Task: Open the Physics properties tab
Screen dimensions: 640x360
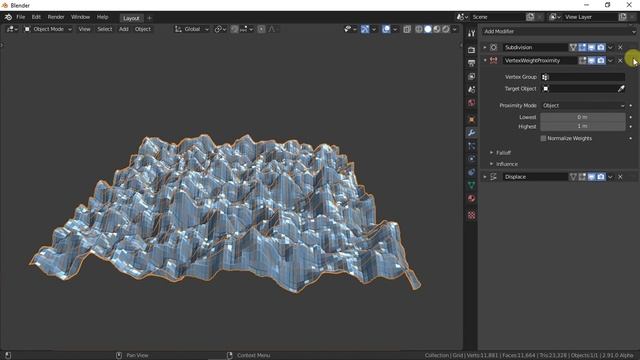Action: (471, 159)
